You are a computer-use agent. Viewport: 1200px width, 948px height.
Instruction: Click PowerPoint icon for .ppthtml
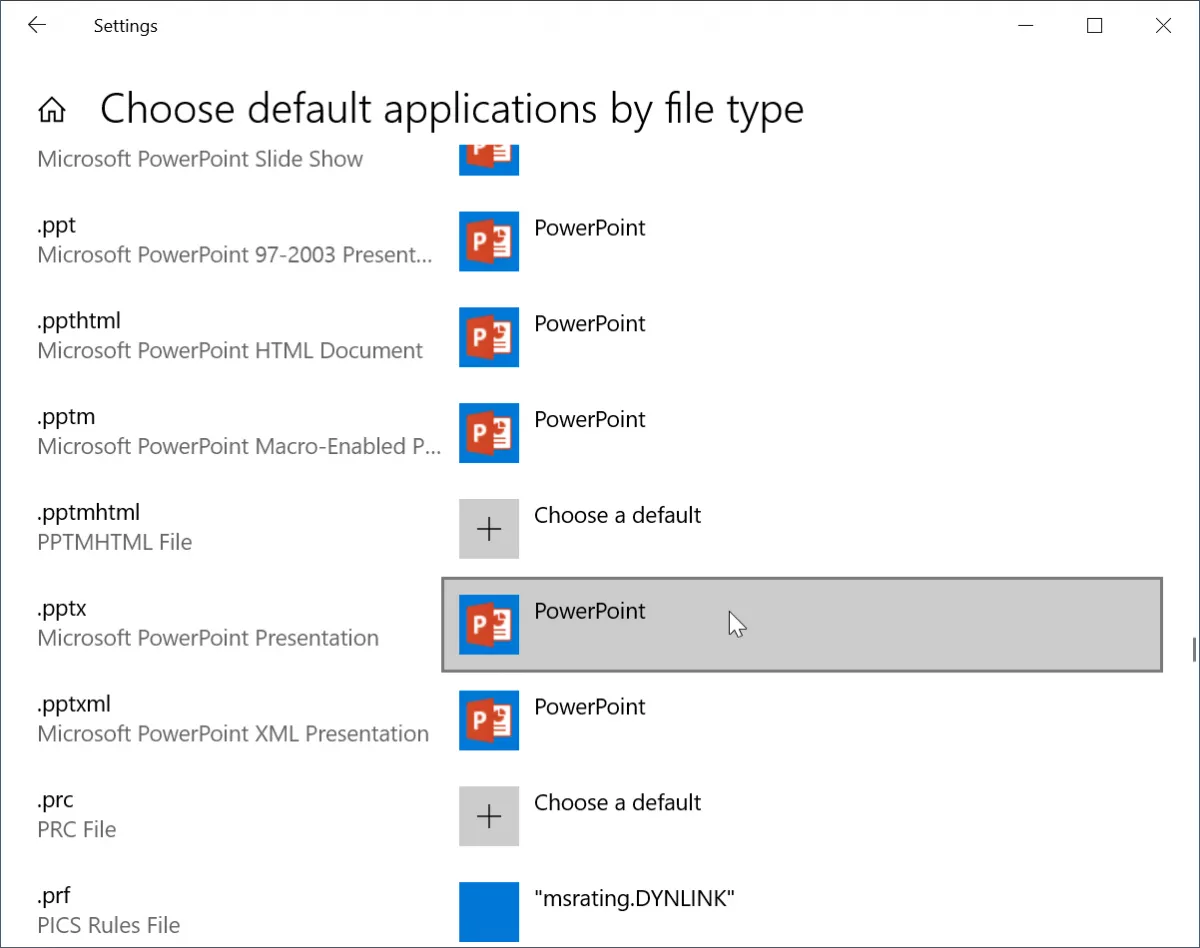coord(489,337)
